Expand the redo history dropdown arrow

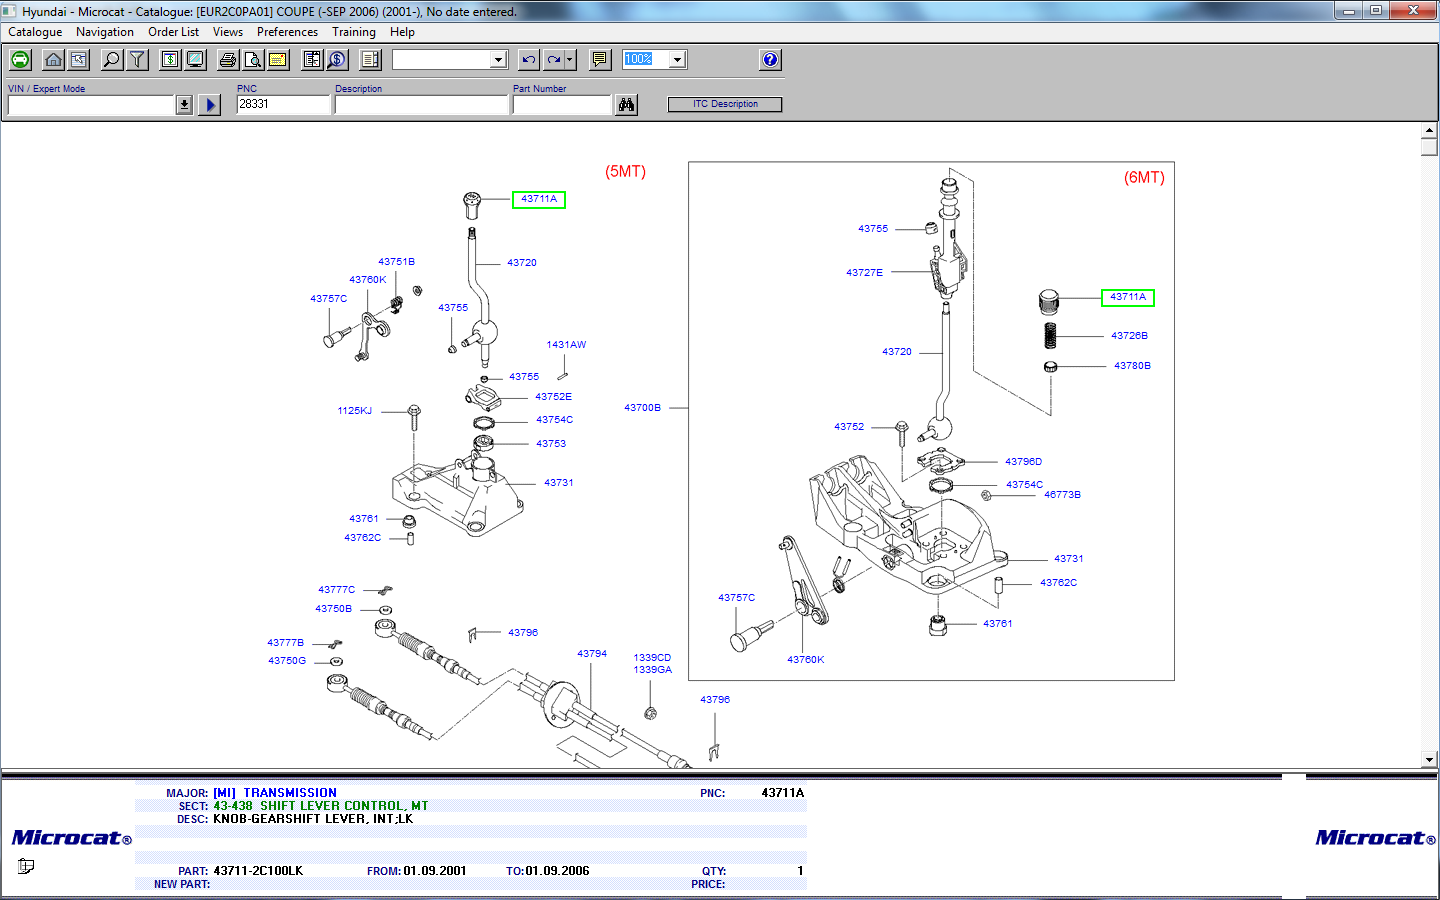570,60
